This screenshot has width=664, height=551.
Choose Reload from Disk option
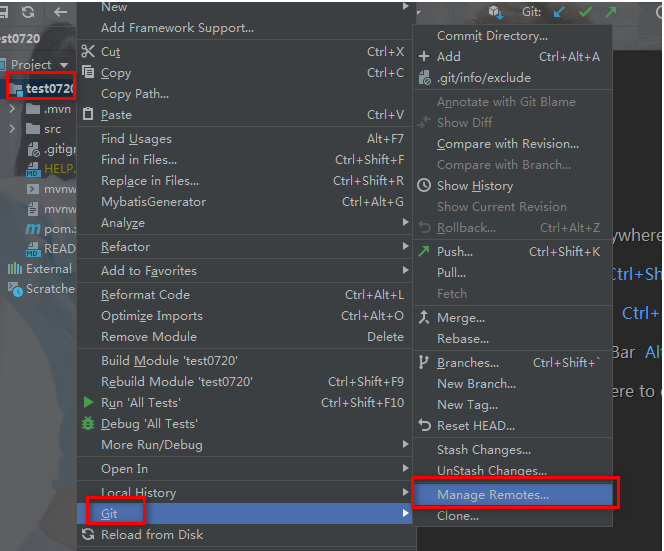click(151, 535)
